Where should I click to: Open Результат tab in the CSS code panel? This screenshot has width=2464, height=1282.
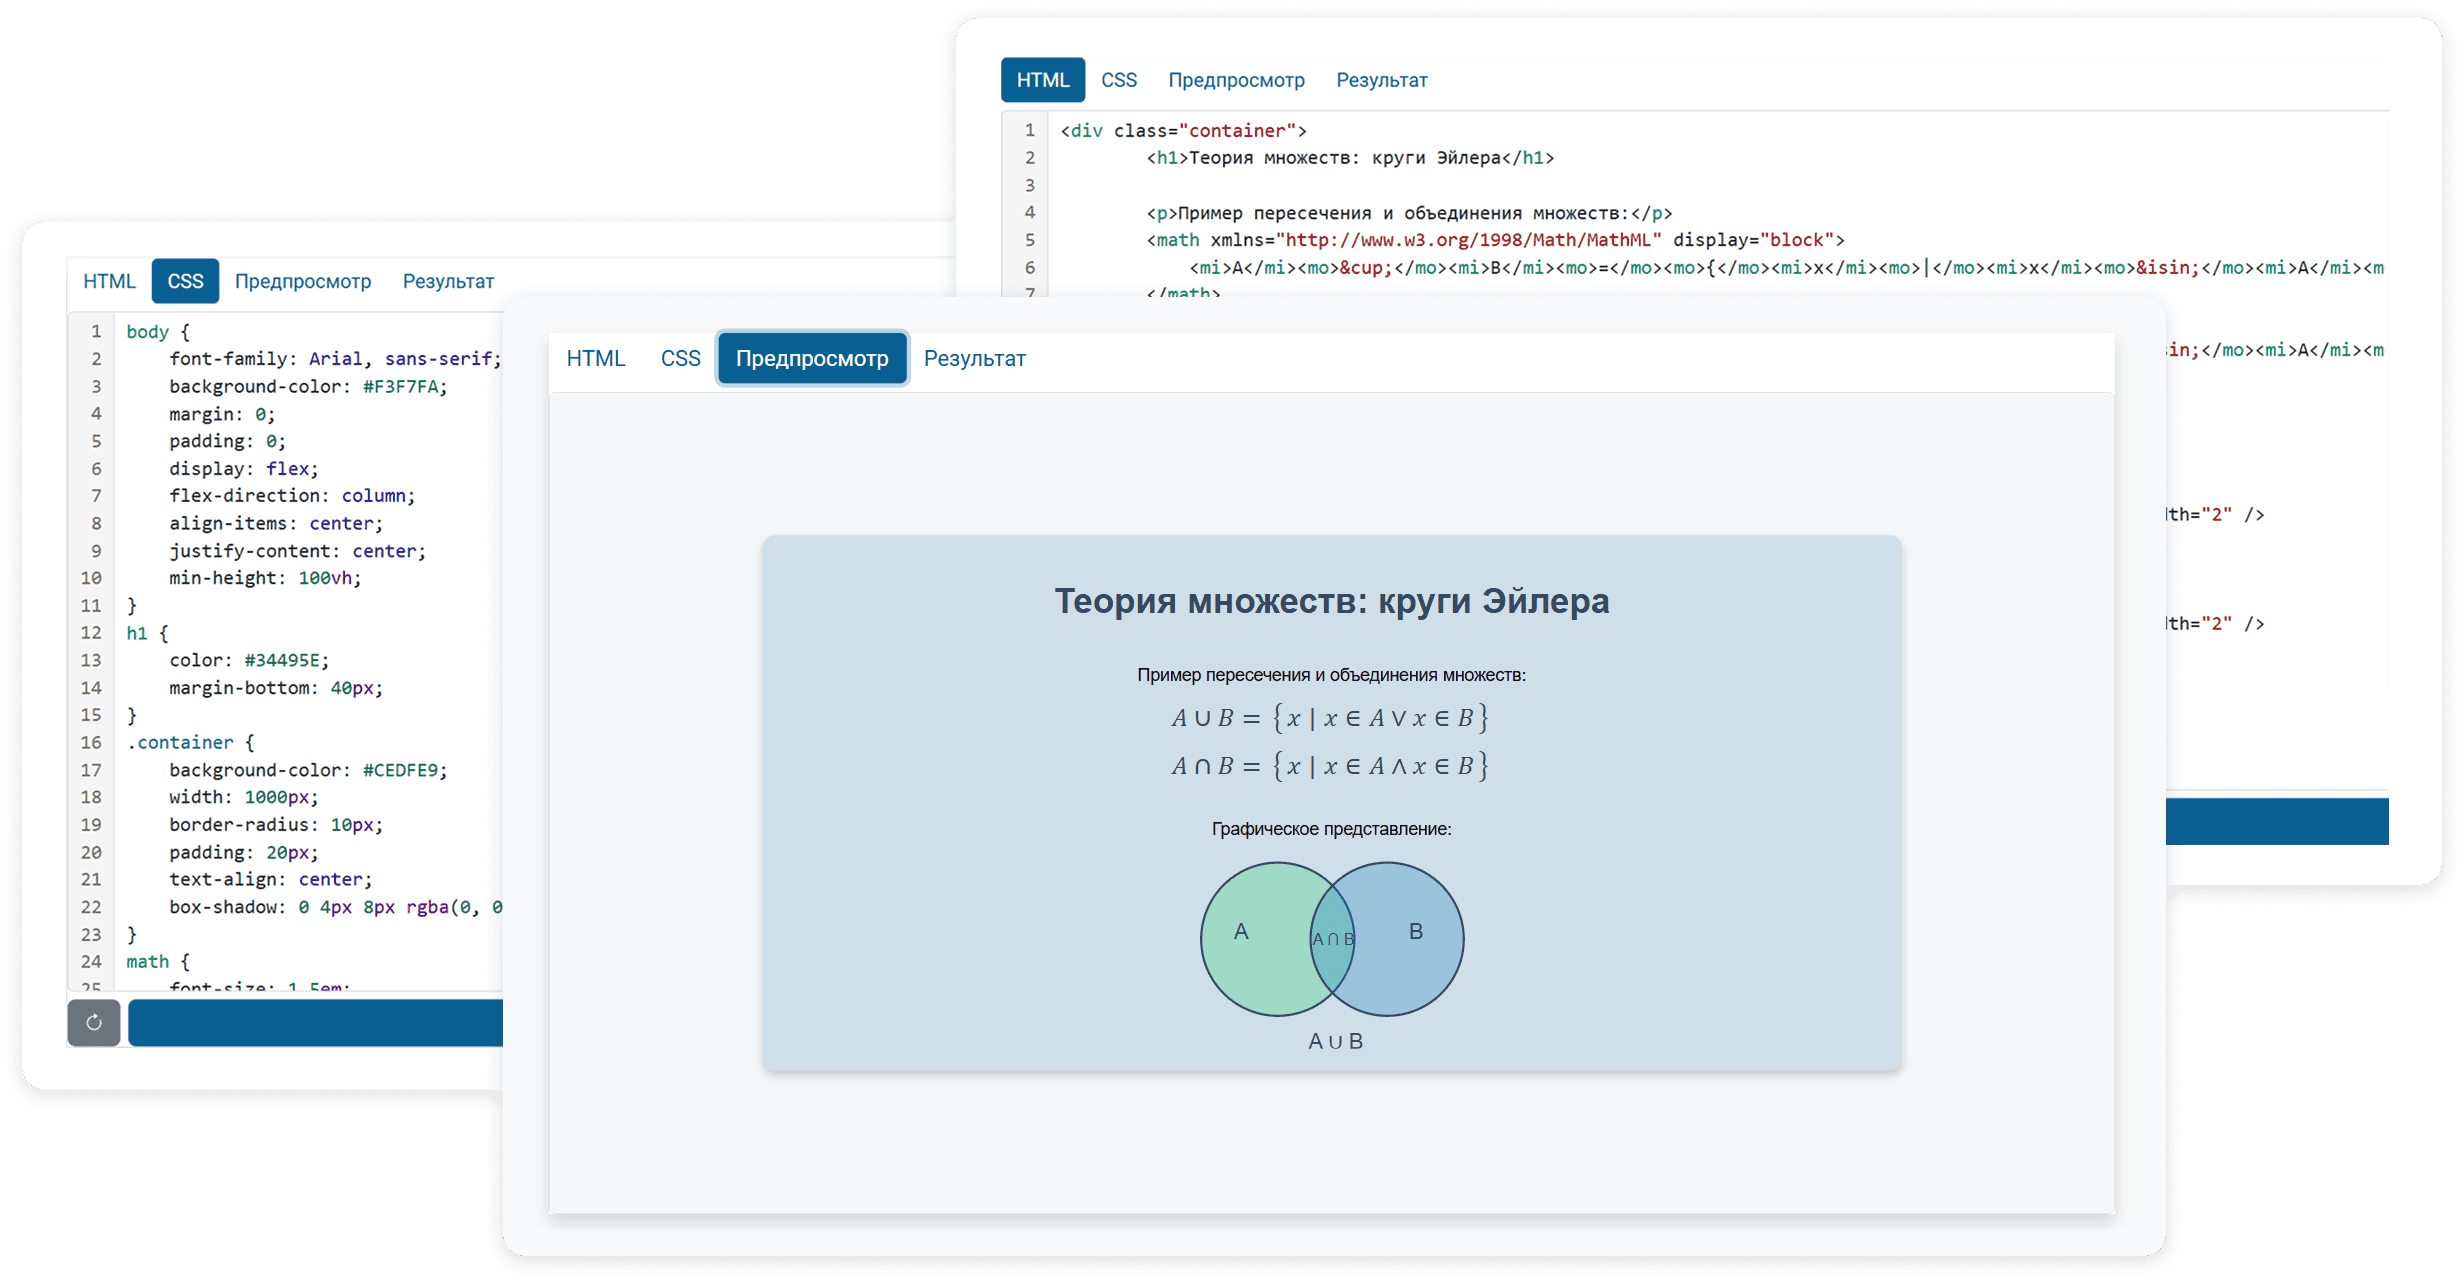(x=448, y=281)
